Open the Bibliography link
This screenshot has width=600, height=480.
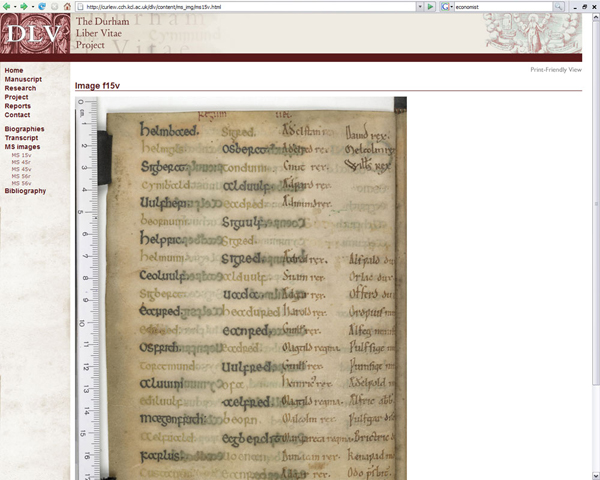click(x=25, y=191)
